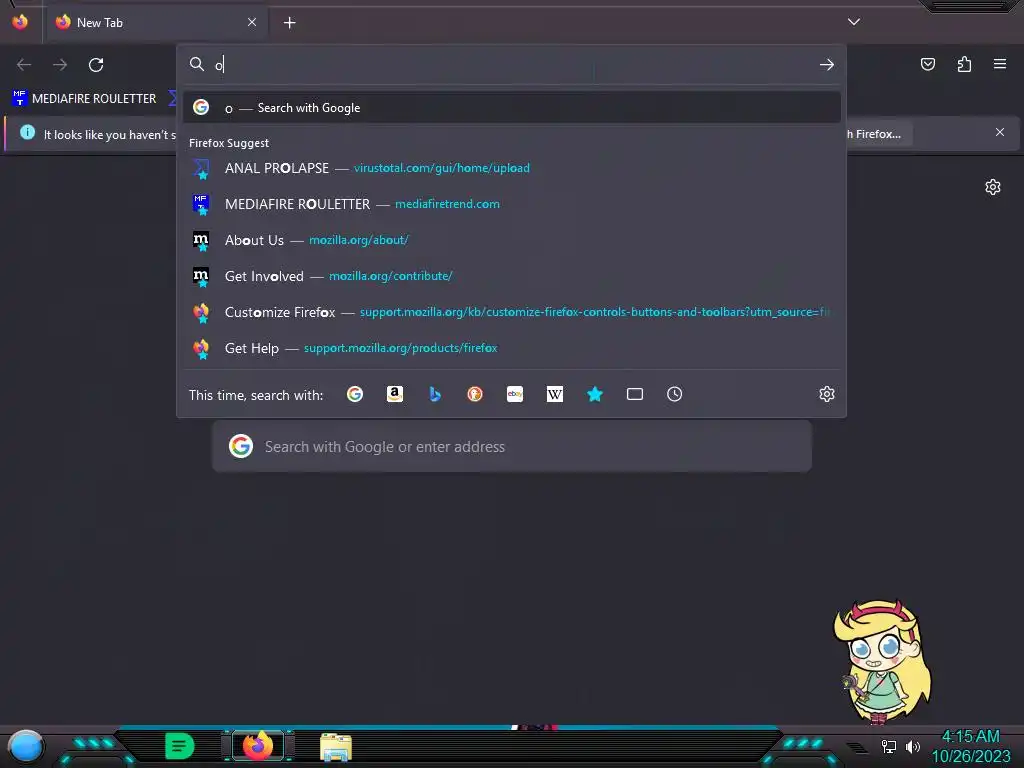Screen dimensions: 1024x768
Task: Open Get Help support.mozilla.org suggestion
Action: [511, 348]
